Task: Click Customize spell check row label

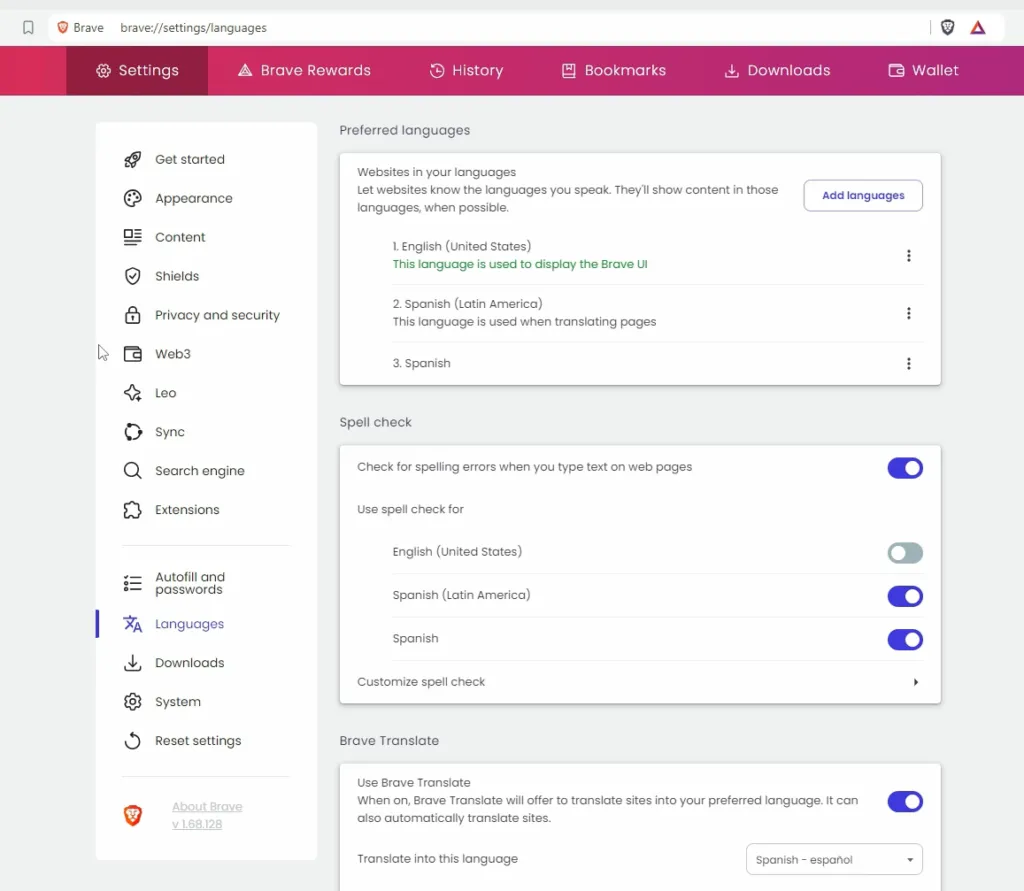Action: 421,682
